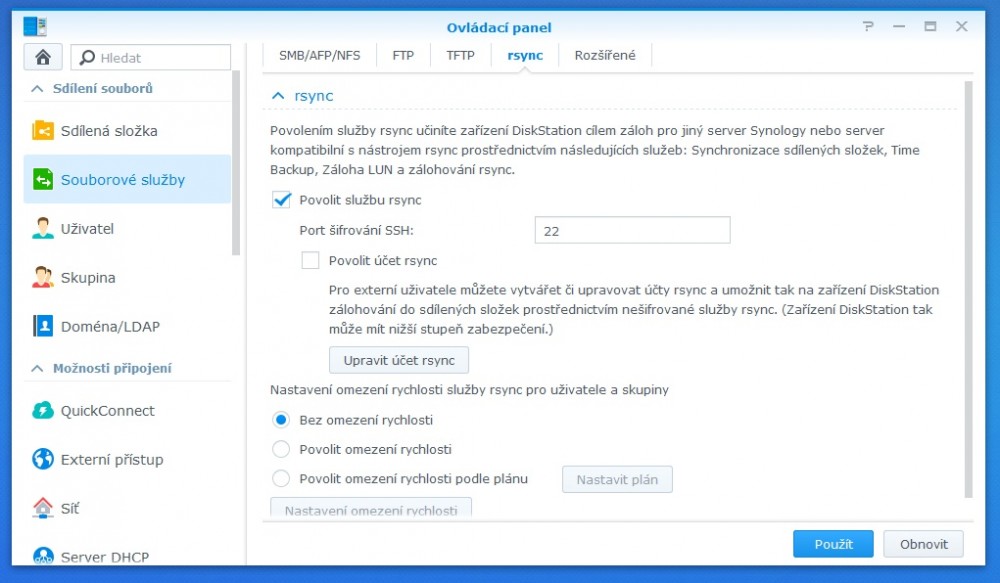Collapse the Sdílení souborů sidebar group
The width and height of the screenshot is (1000, 583).
[37, 89]
